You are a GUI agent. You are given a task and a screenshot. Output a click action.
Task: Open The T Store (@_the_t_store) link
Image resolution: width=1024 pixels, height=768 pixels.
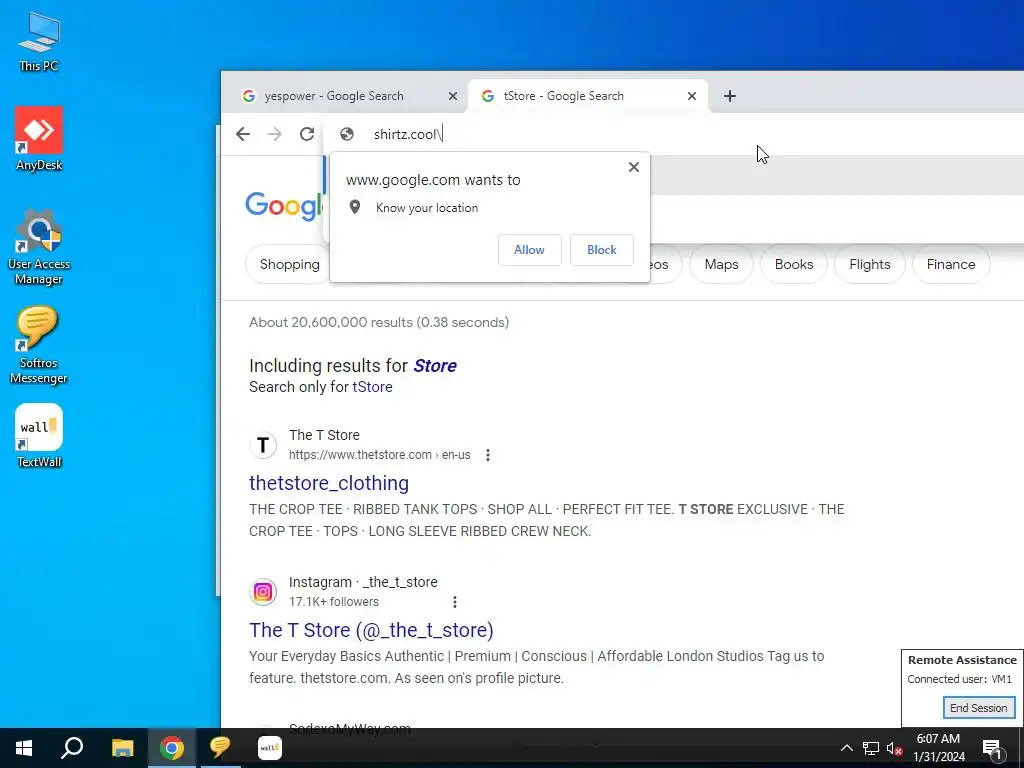(x=371, y=630)
